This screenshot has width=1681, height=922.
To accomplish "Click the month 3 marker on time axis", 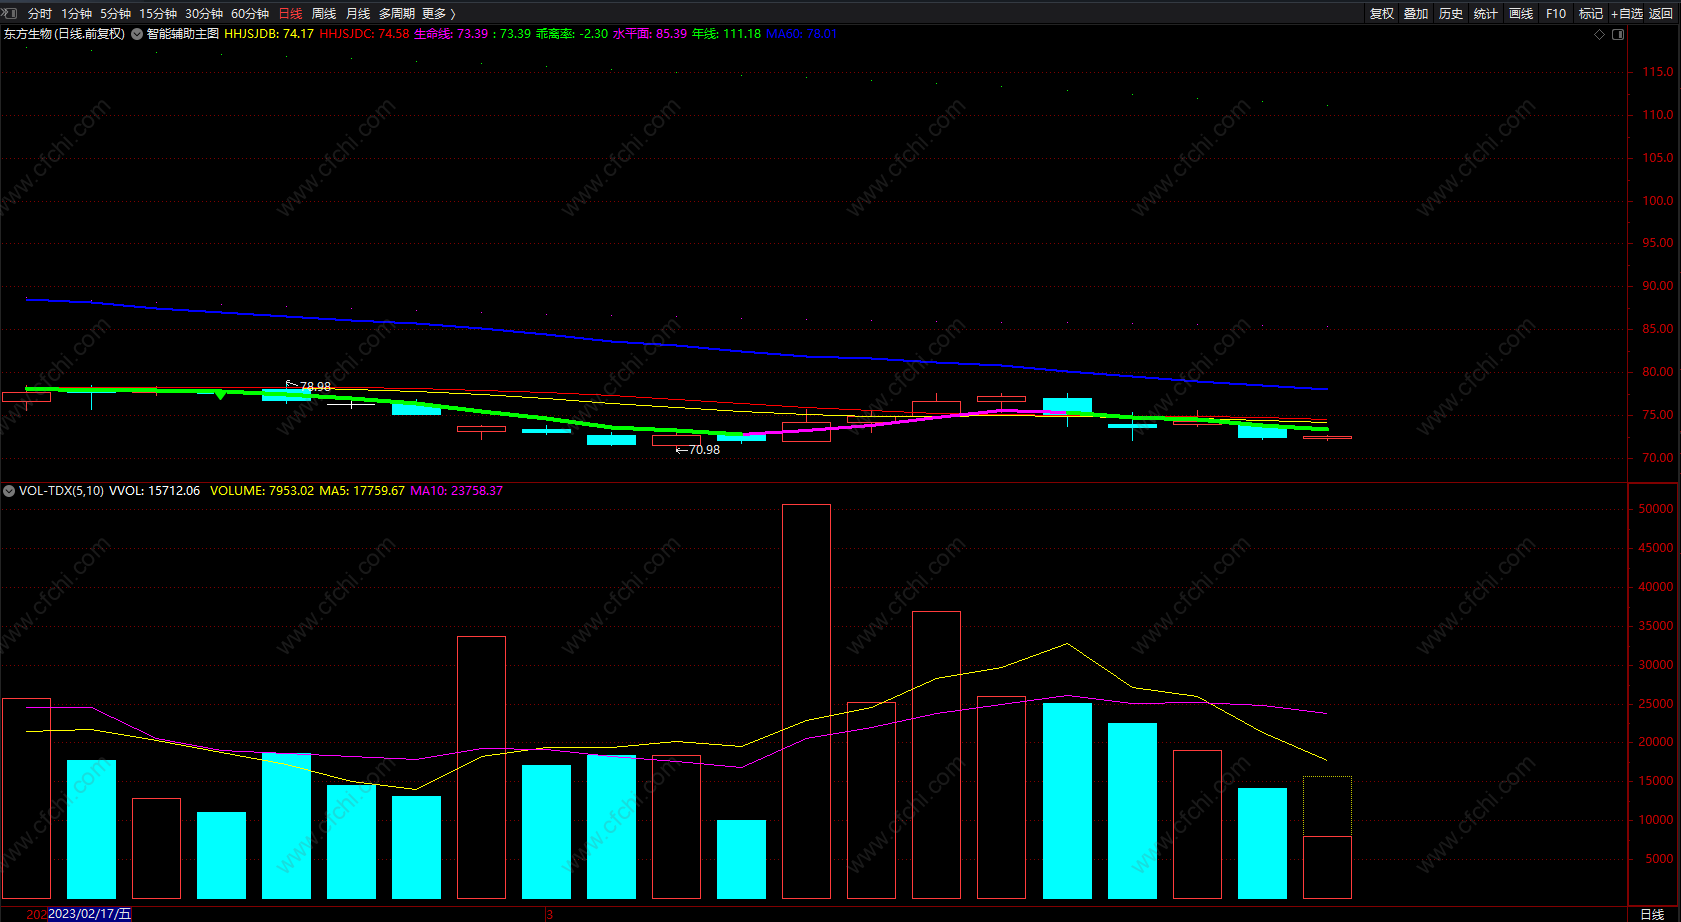I will click(x=549, y=914).
